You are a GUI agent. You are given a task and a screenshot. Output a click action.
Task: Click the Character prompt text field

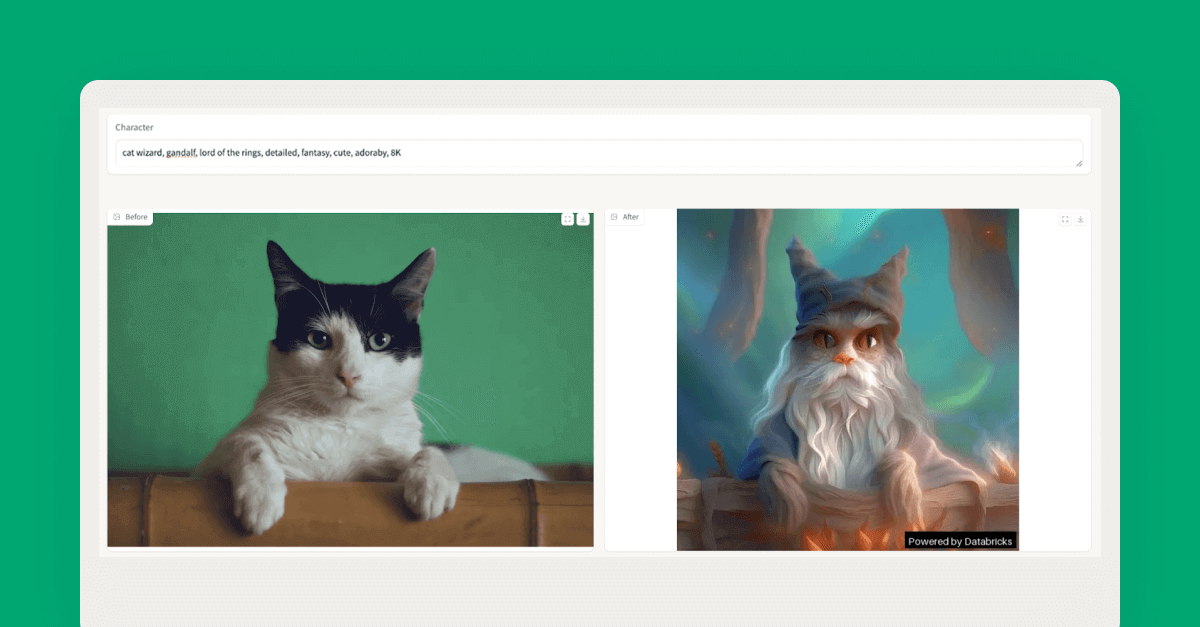(x=700, y=153)
